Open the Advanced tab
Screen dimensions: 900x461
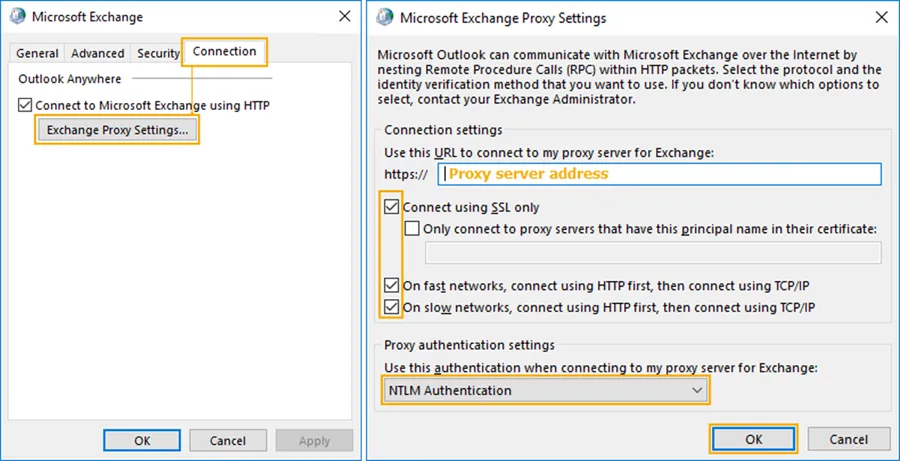[98, 53]
